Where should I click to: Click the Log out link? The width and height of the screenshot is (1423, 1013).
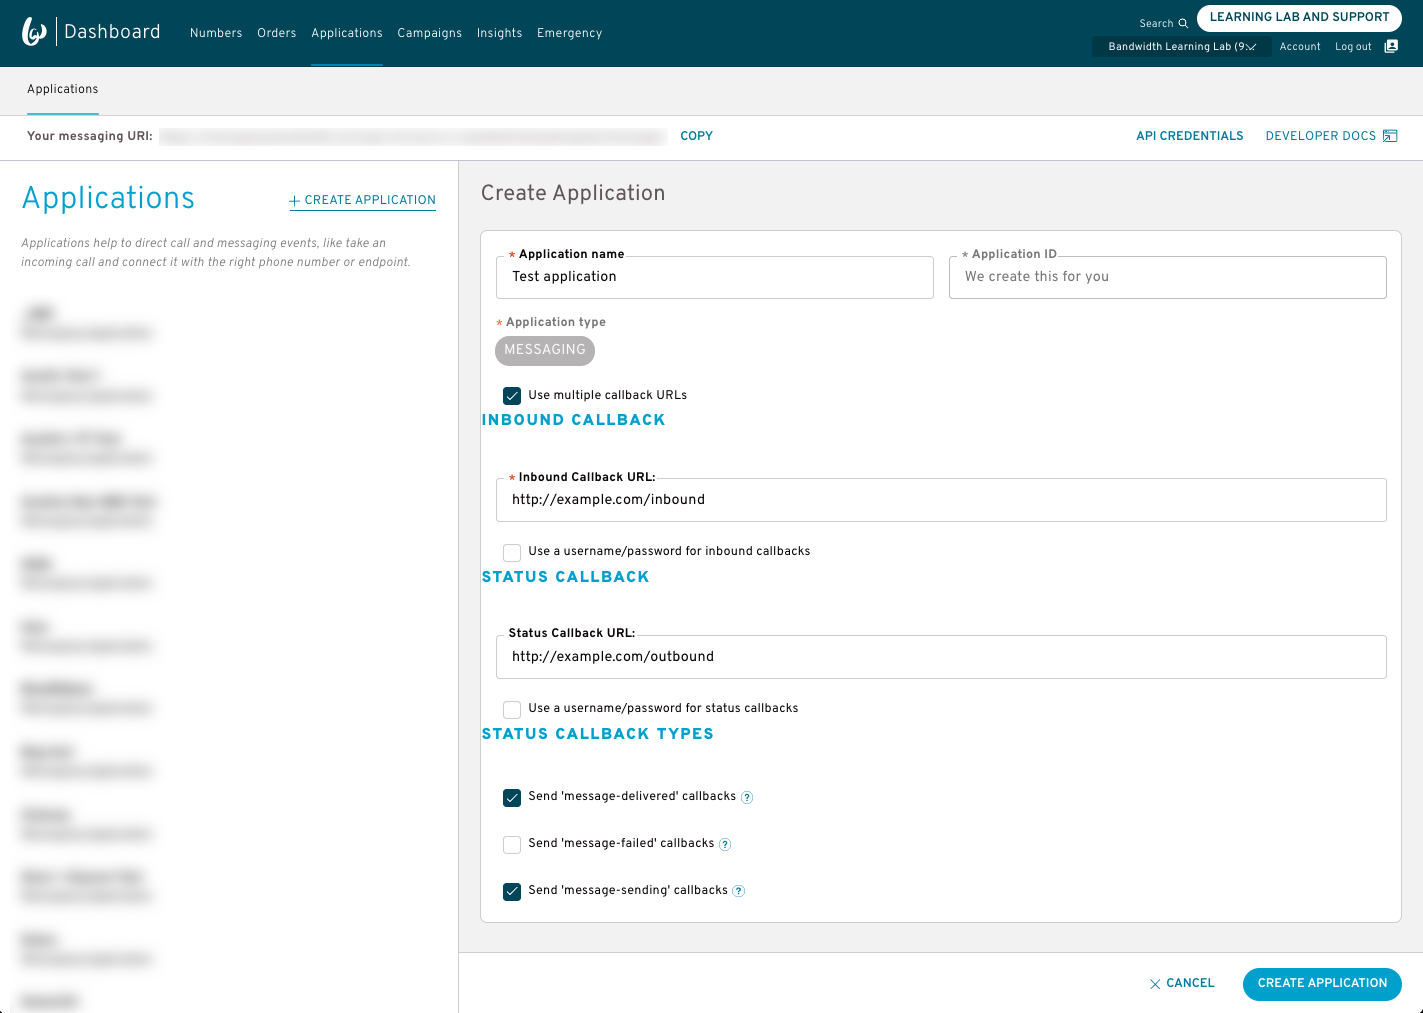click(x=1353, y=47)
